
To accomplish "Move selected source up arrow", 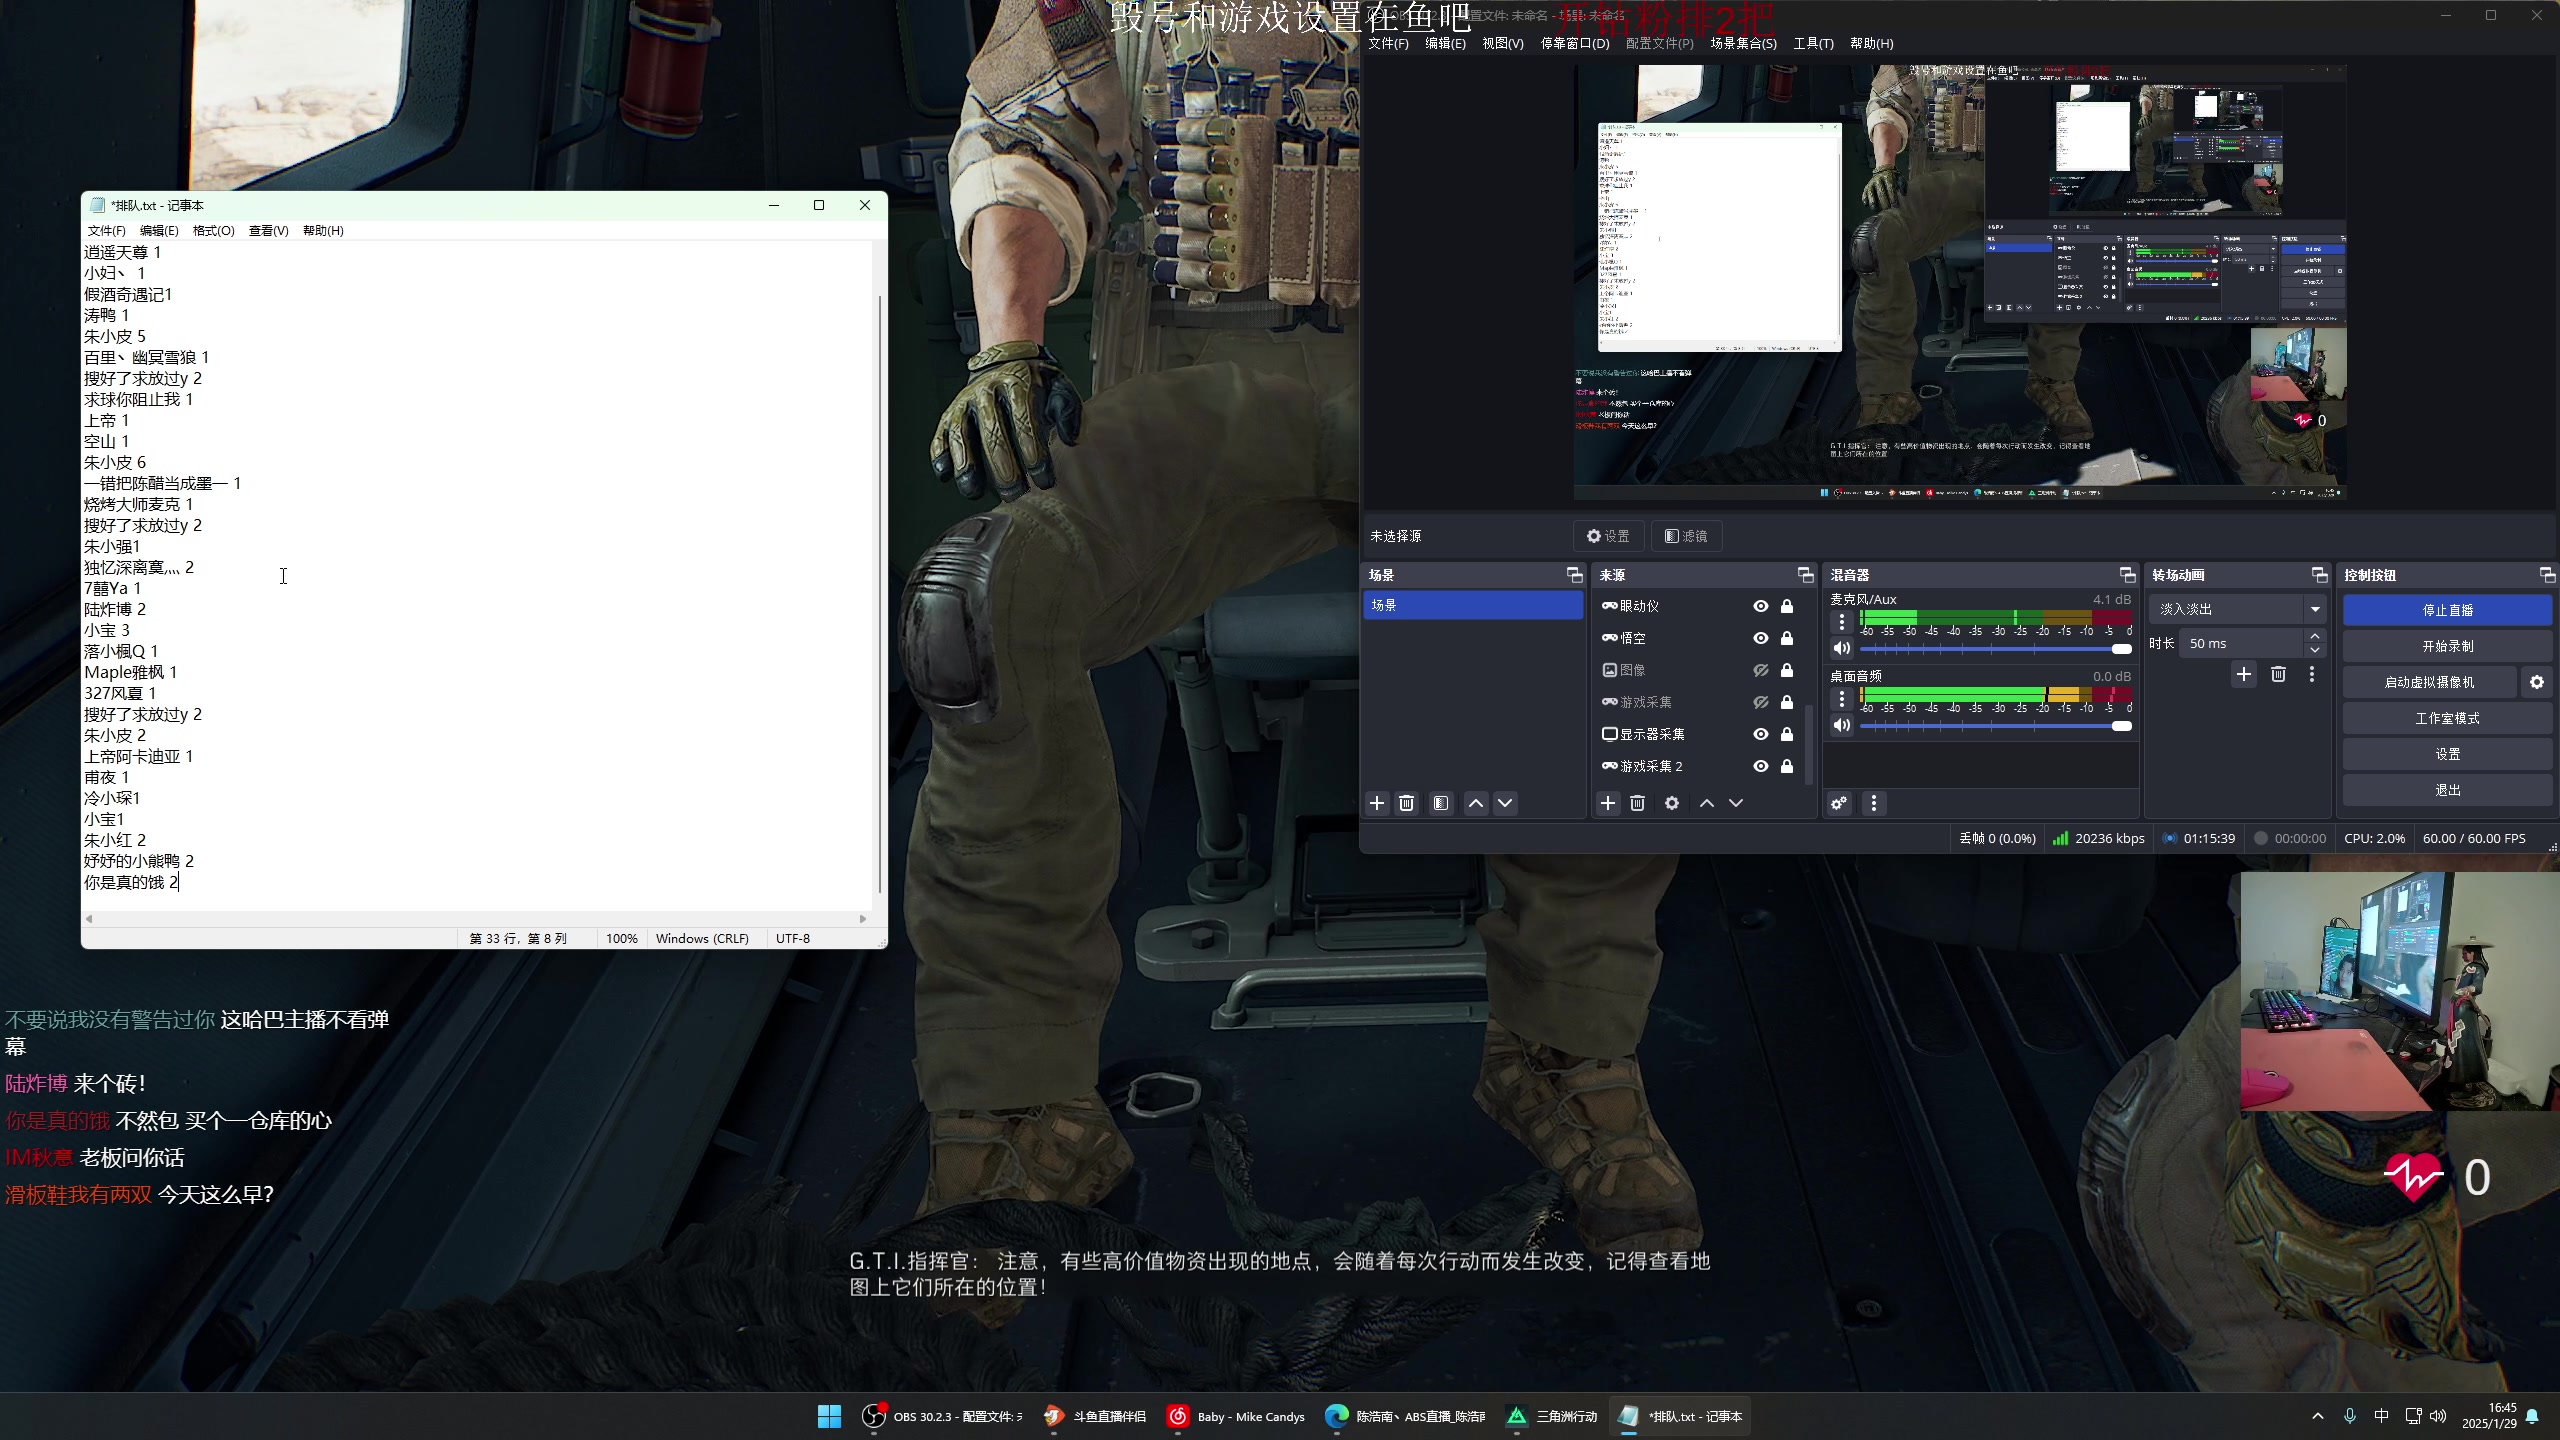I will 1707,803.
